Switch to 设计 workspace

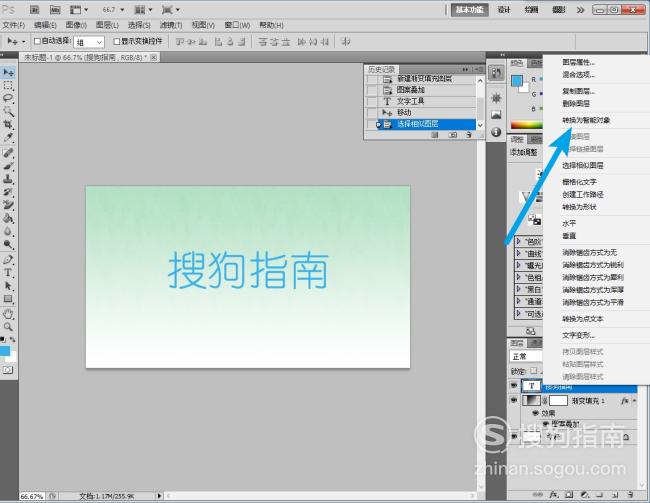(504, 10)
